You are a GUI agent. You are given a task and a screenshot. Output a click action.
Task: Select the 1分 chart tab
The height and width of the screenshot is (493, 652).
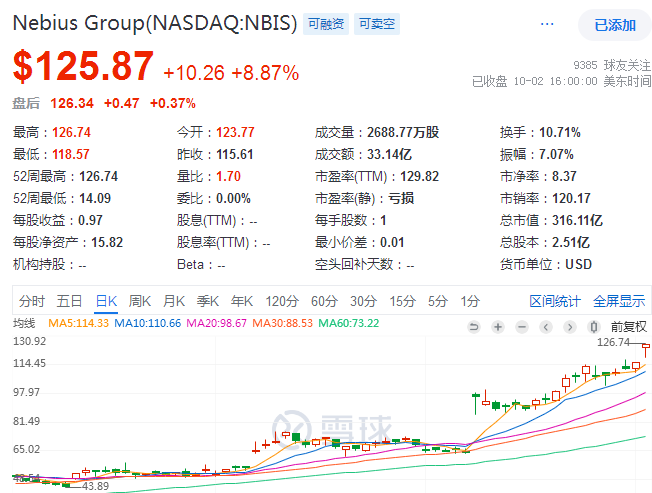point(470,301)
